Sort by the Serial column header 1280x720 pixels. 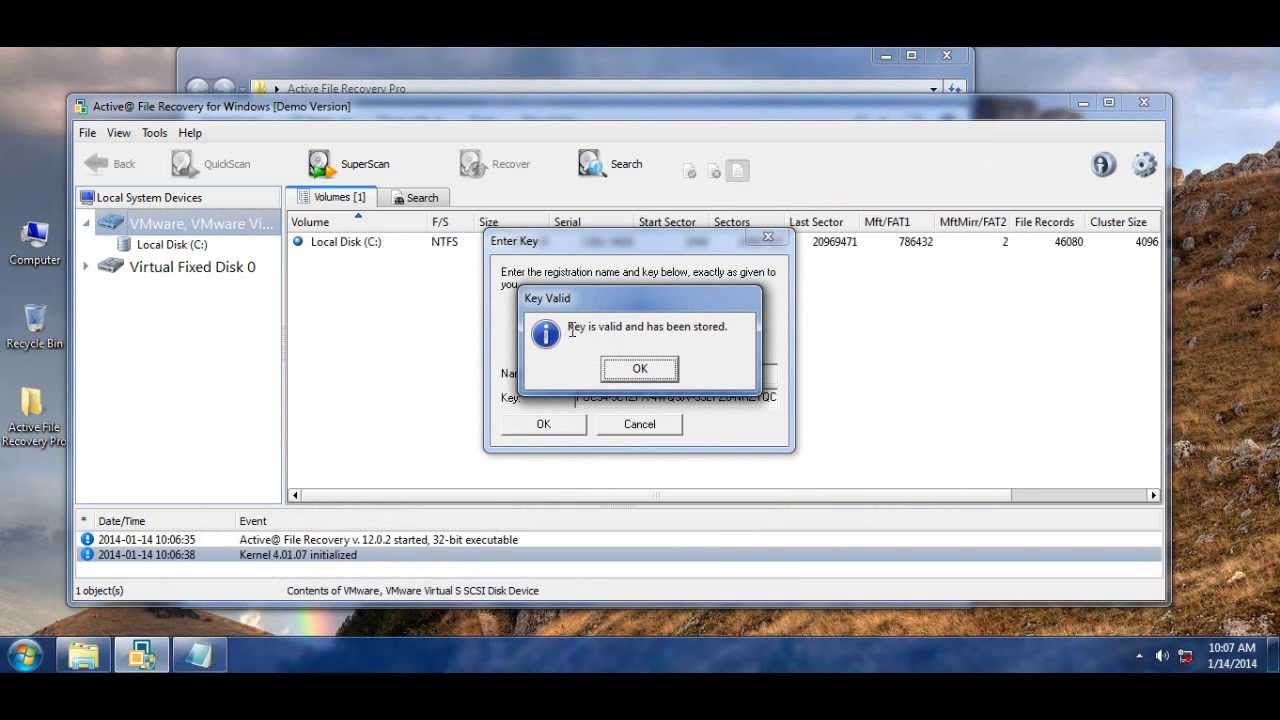click(x=567, y=222)
